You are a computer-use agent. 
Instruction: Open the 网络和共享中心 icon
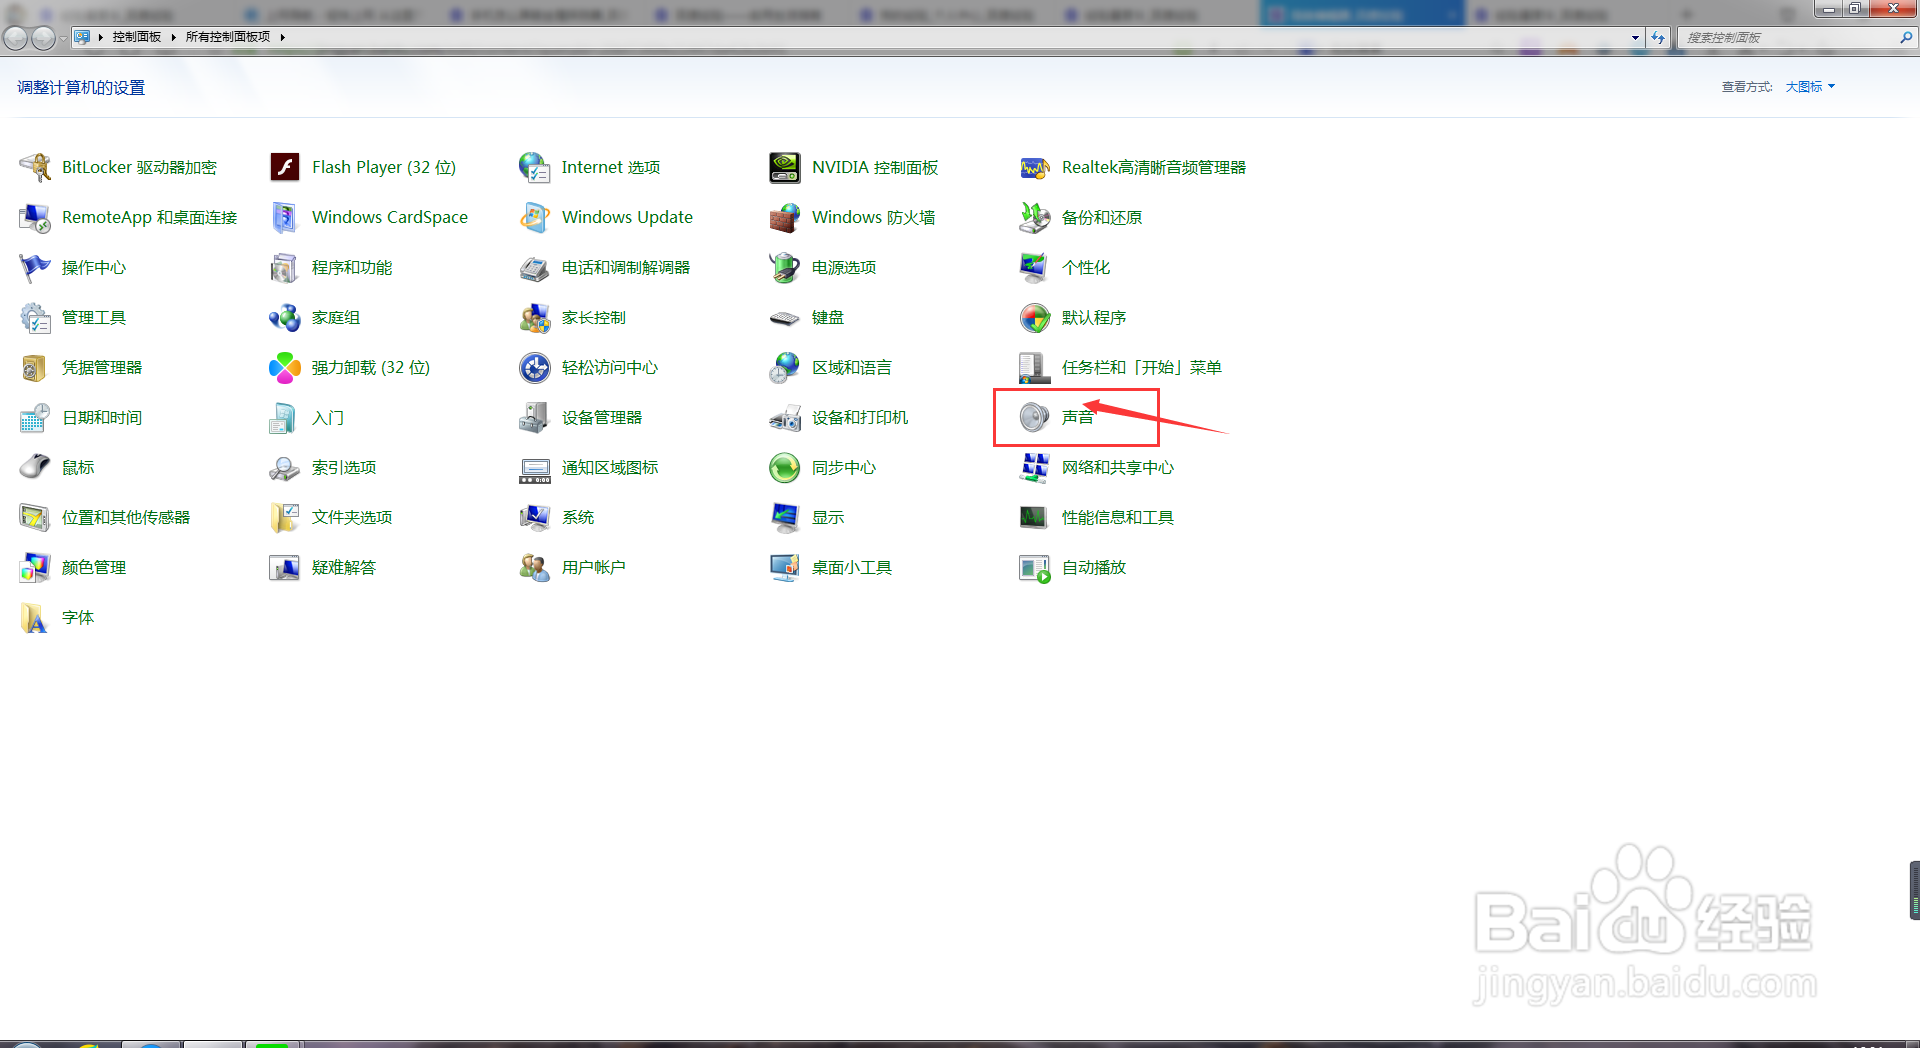[x=1035, y=467]
